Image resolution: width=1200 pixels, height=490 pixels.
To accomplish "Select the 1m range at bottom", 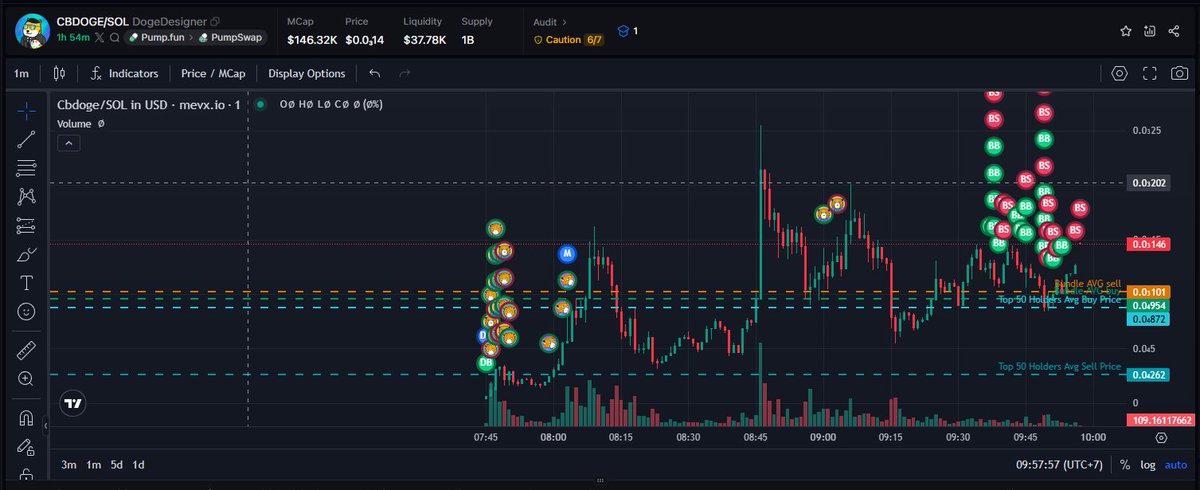I will 93,464.
